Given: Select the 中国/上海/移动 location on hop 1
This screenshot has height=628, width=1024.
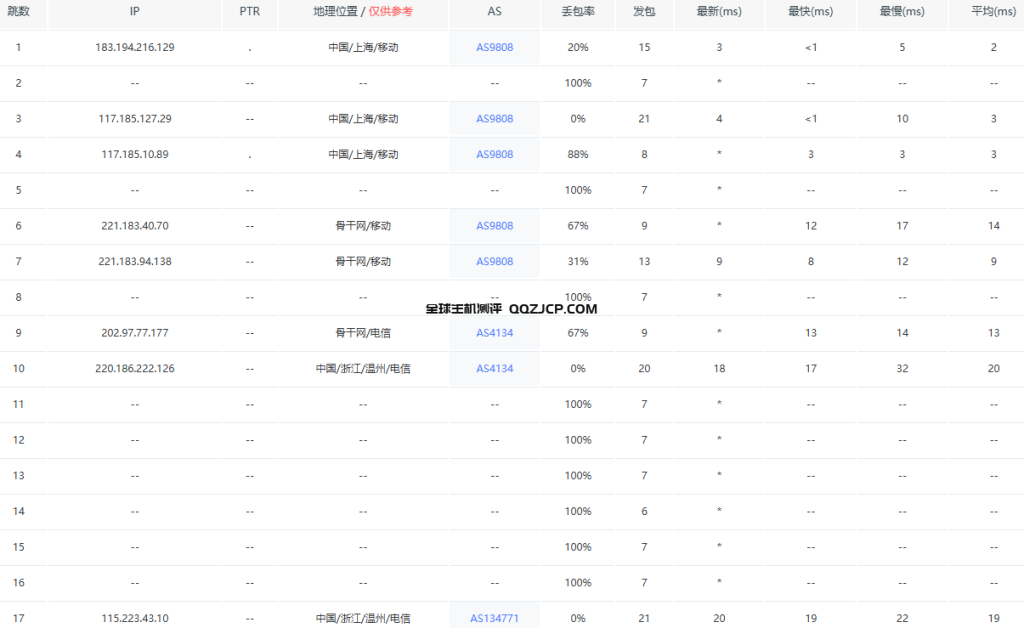Looking at the screenshot, I should [x=362, y=46].
